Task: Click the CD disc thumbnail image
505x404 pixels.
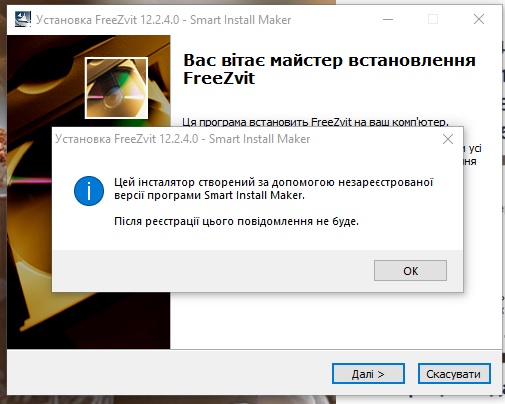Action: 116,88
